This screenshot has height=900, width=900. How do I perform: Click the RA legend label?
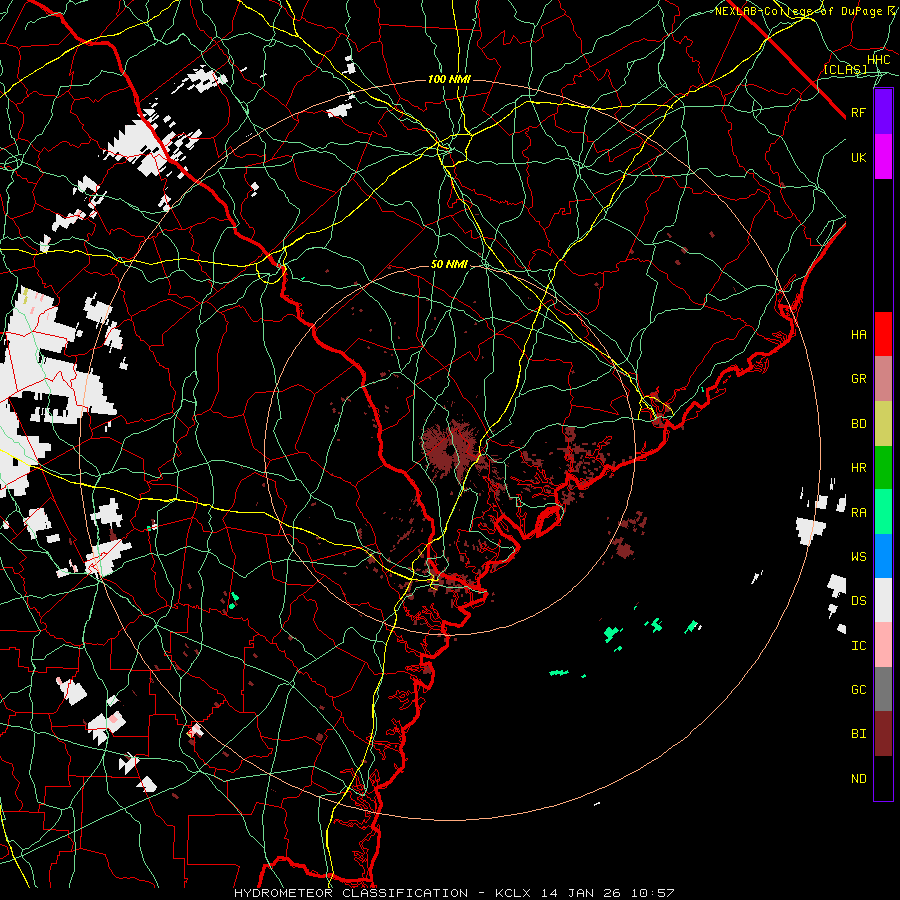pos(858,513)
